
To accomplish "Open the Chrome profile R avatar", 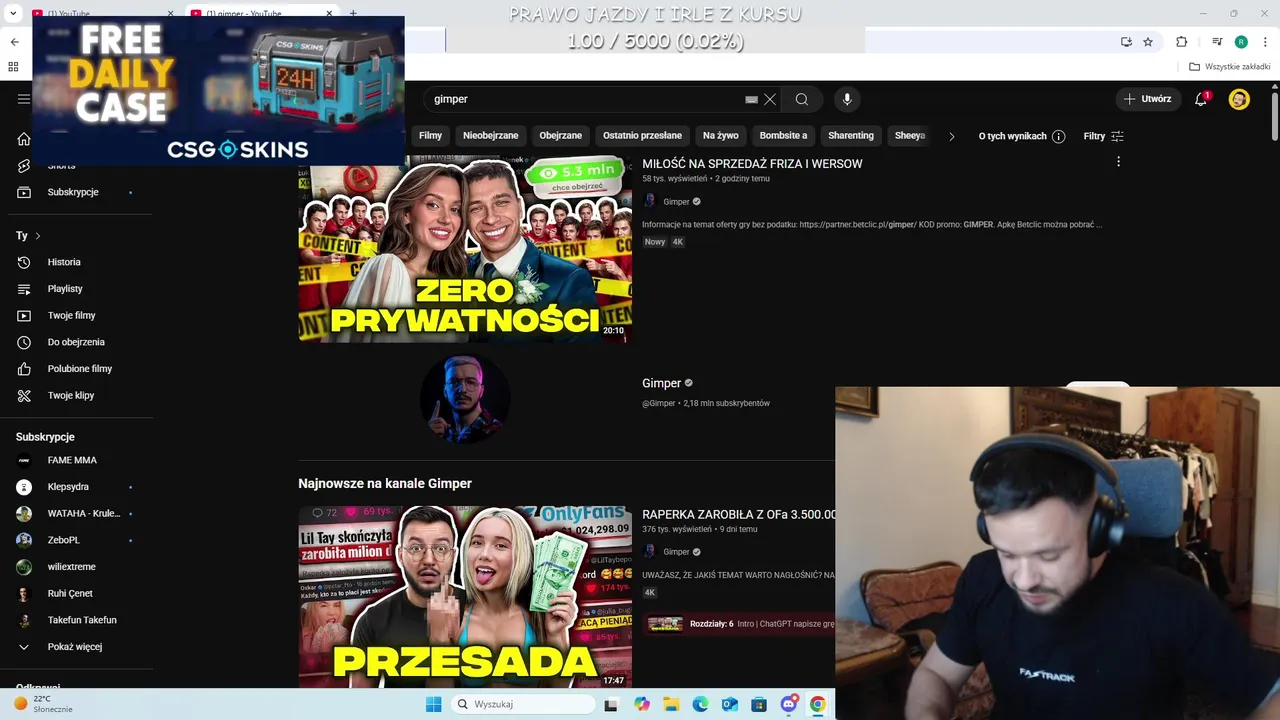I will 1241,42.
